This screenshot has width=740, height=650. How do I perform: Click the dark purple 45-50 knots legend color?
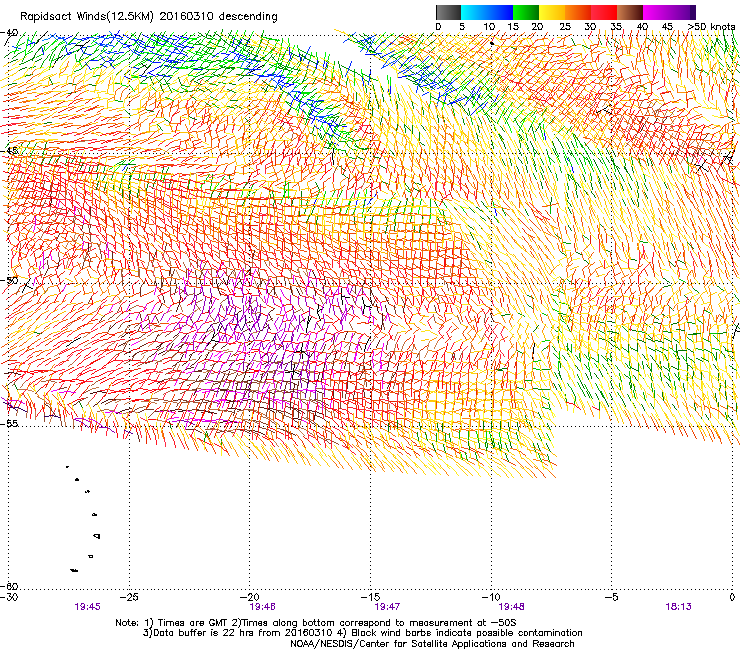682,12
